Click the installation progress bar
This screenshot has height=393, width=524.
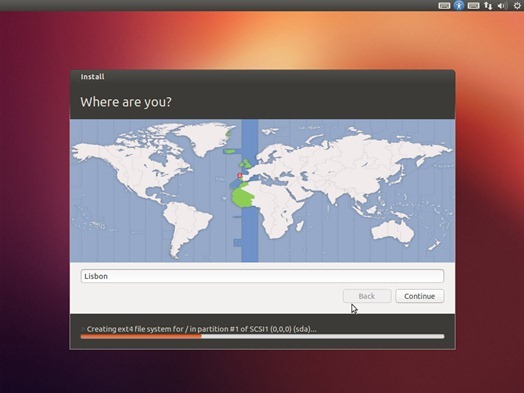tap(262, 337)
